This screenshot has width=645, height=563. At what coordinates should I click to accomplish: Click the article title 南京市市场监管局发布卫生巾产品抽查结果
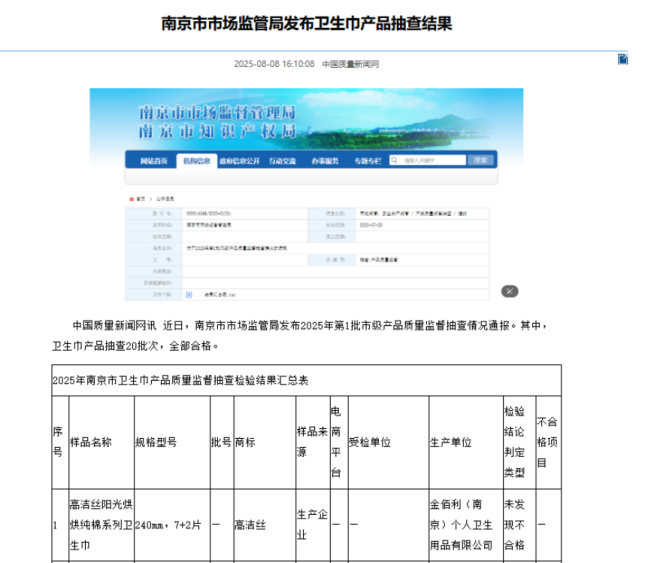pyautogui.click(x=306, y=23)
